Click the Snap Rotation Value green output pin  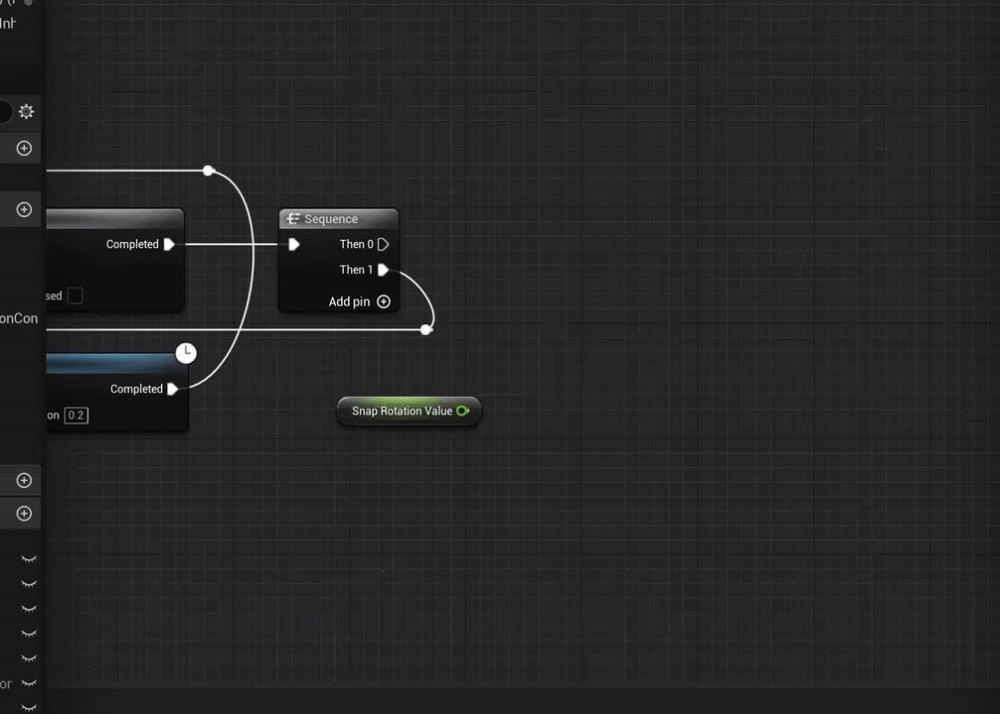coord(463,411)
